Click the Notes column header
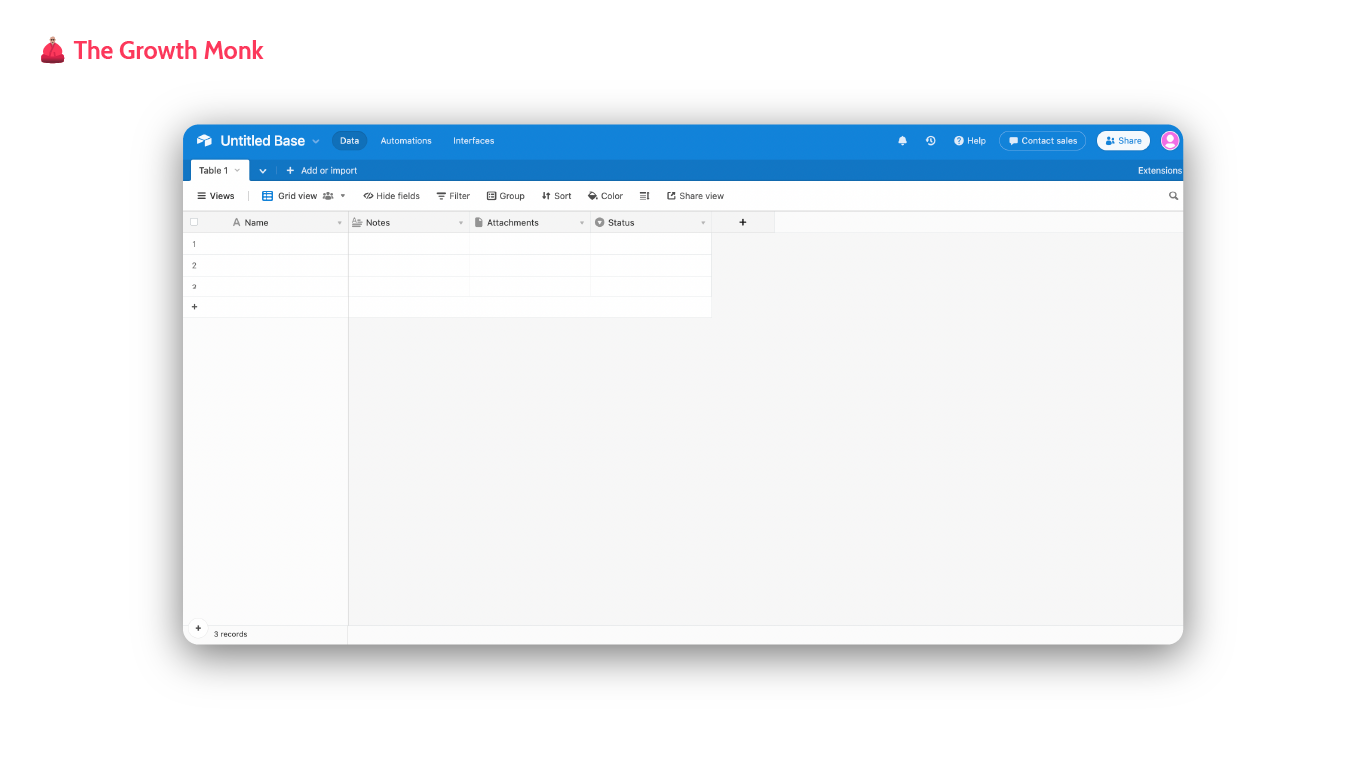 tap(409, 222)
